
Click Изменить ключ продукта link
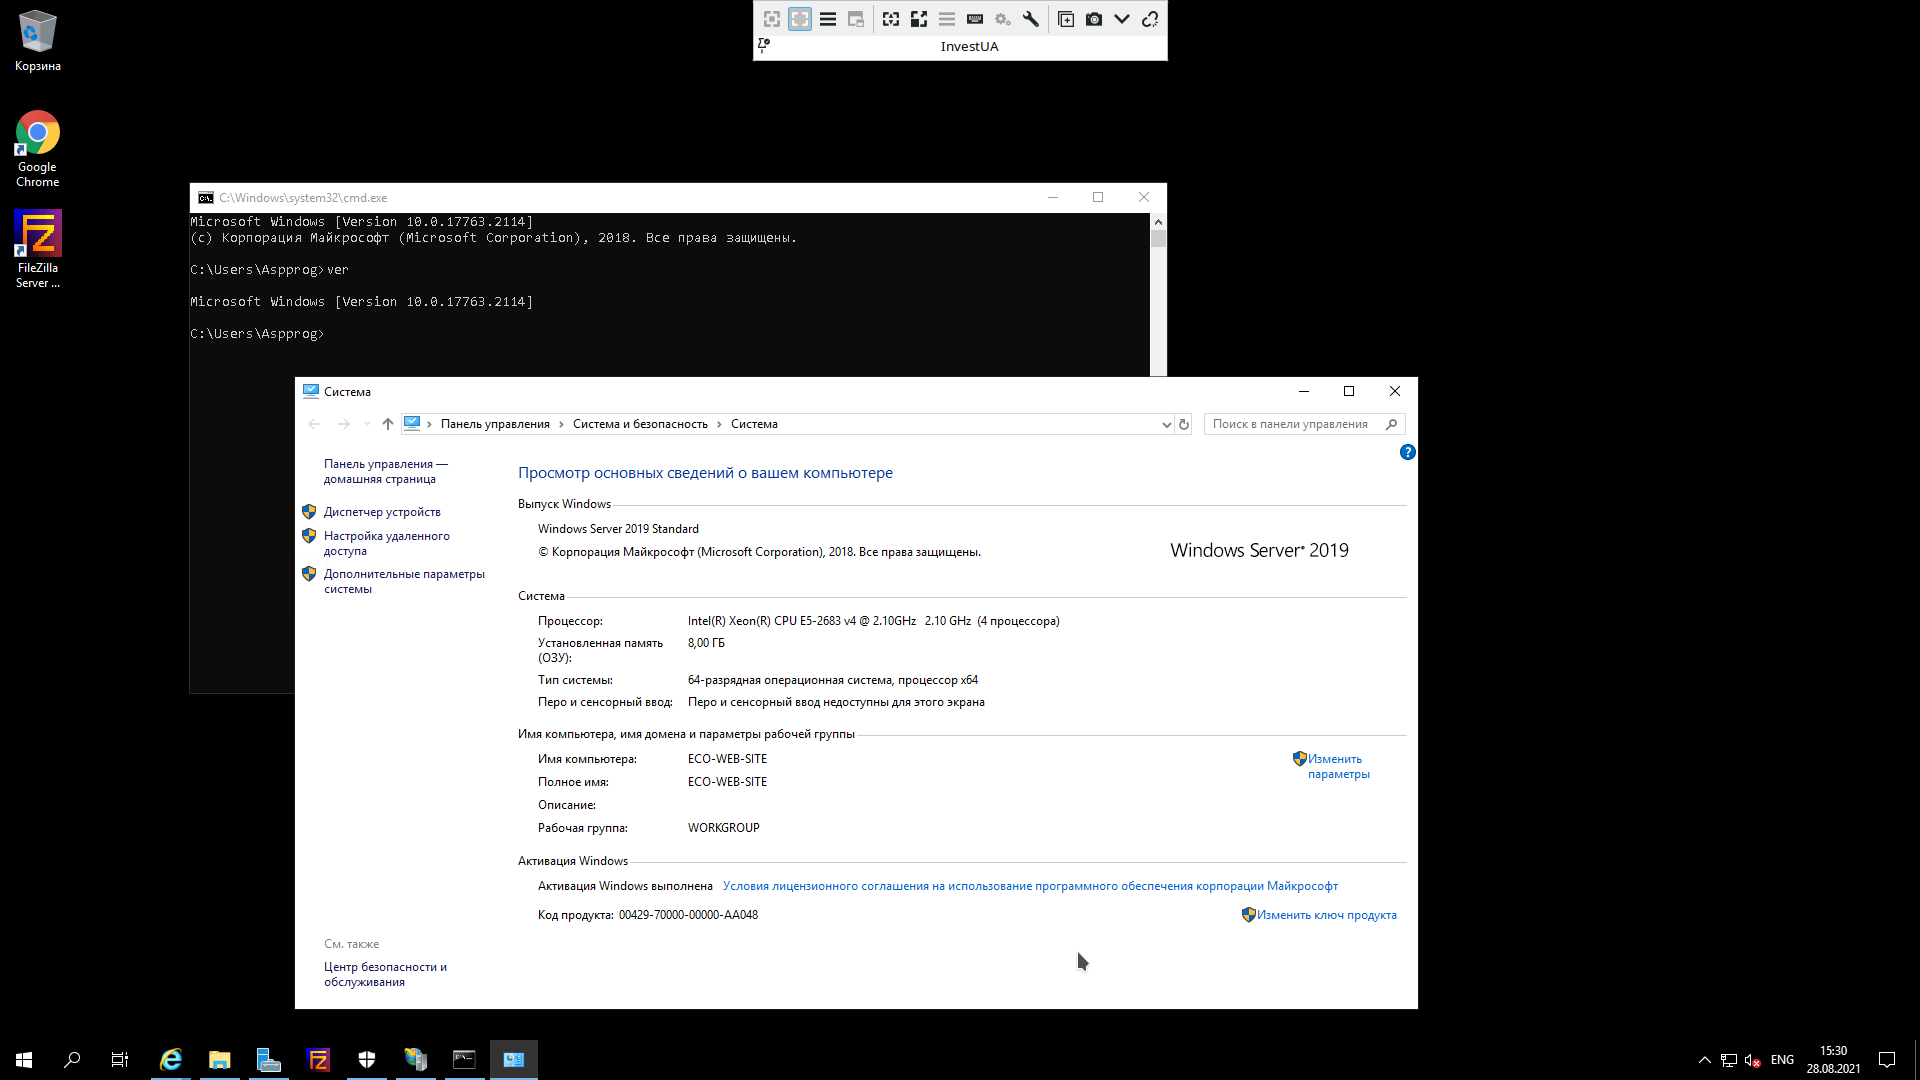pos(1326,915)
